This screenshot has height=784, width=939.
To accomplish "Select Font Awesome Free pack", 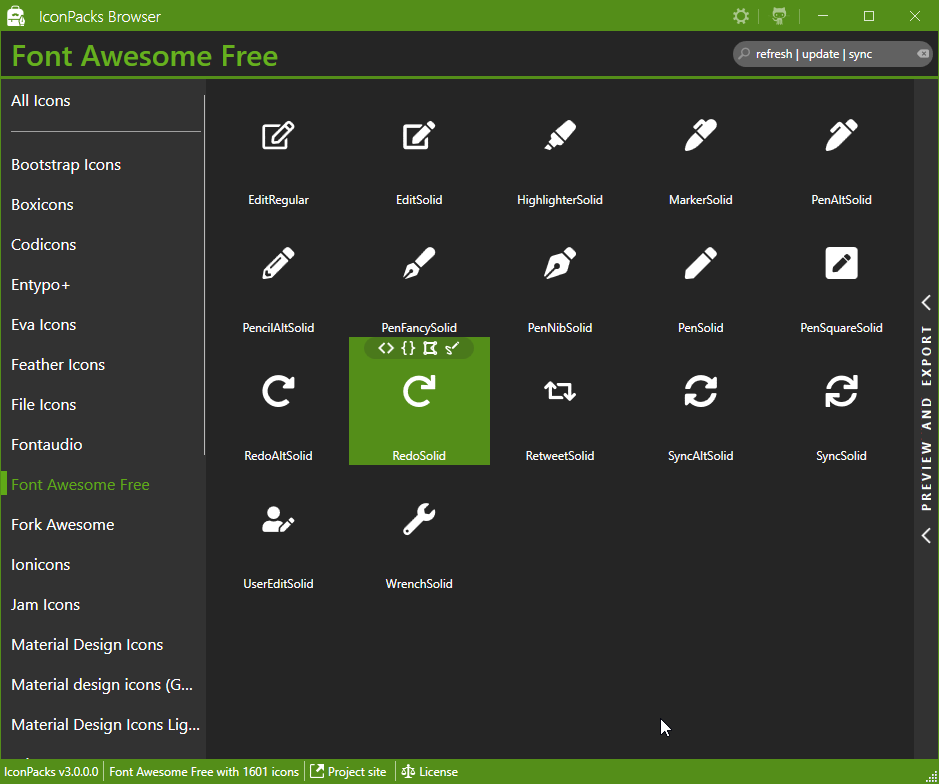I will (80, 485).
